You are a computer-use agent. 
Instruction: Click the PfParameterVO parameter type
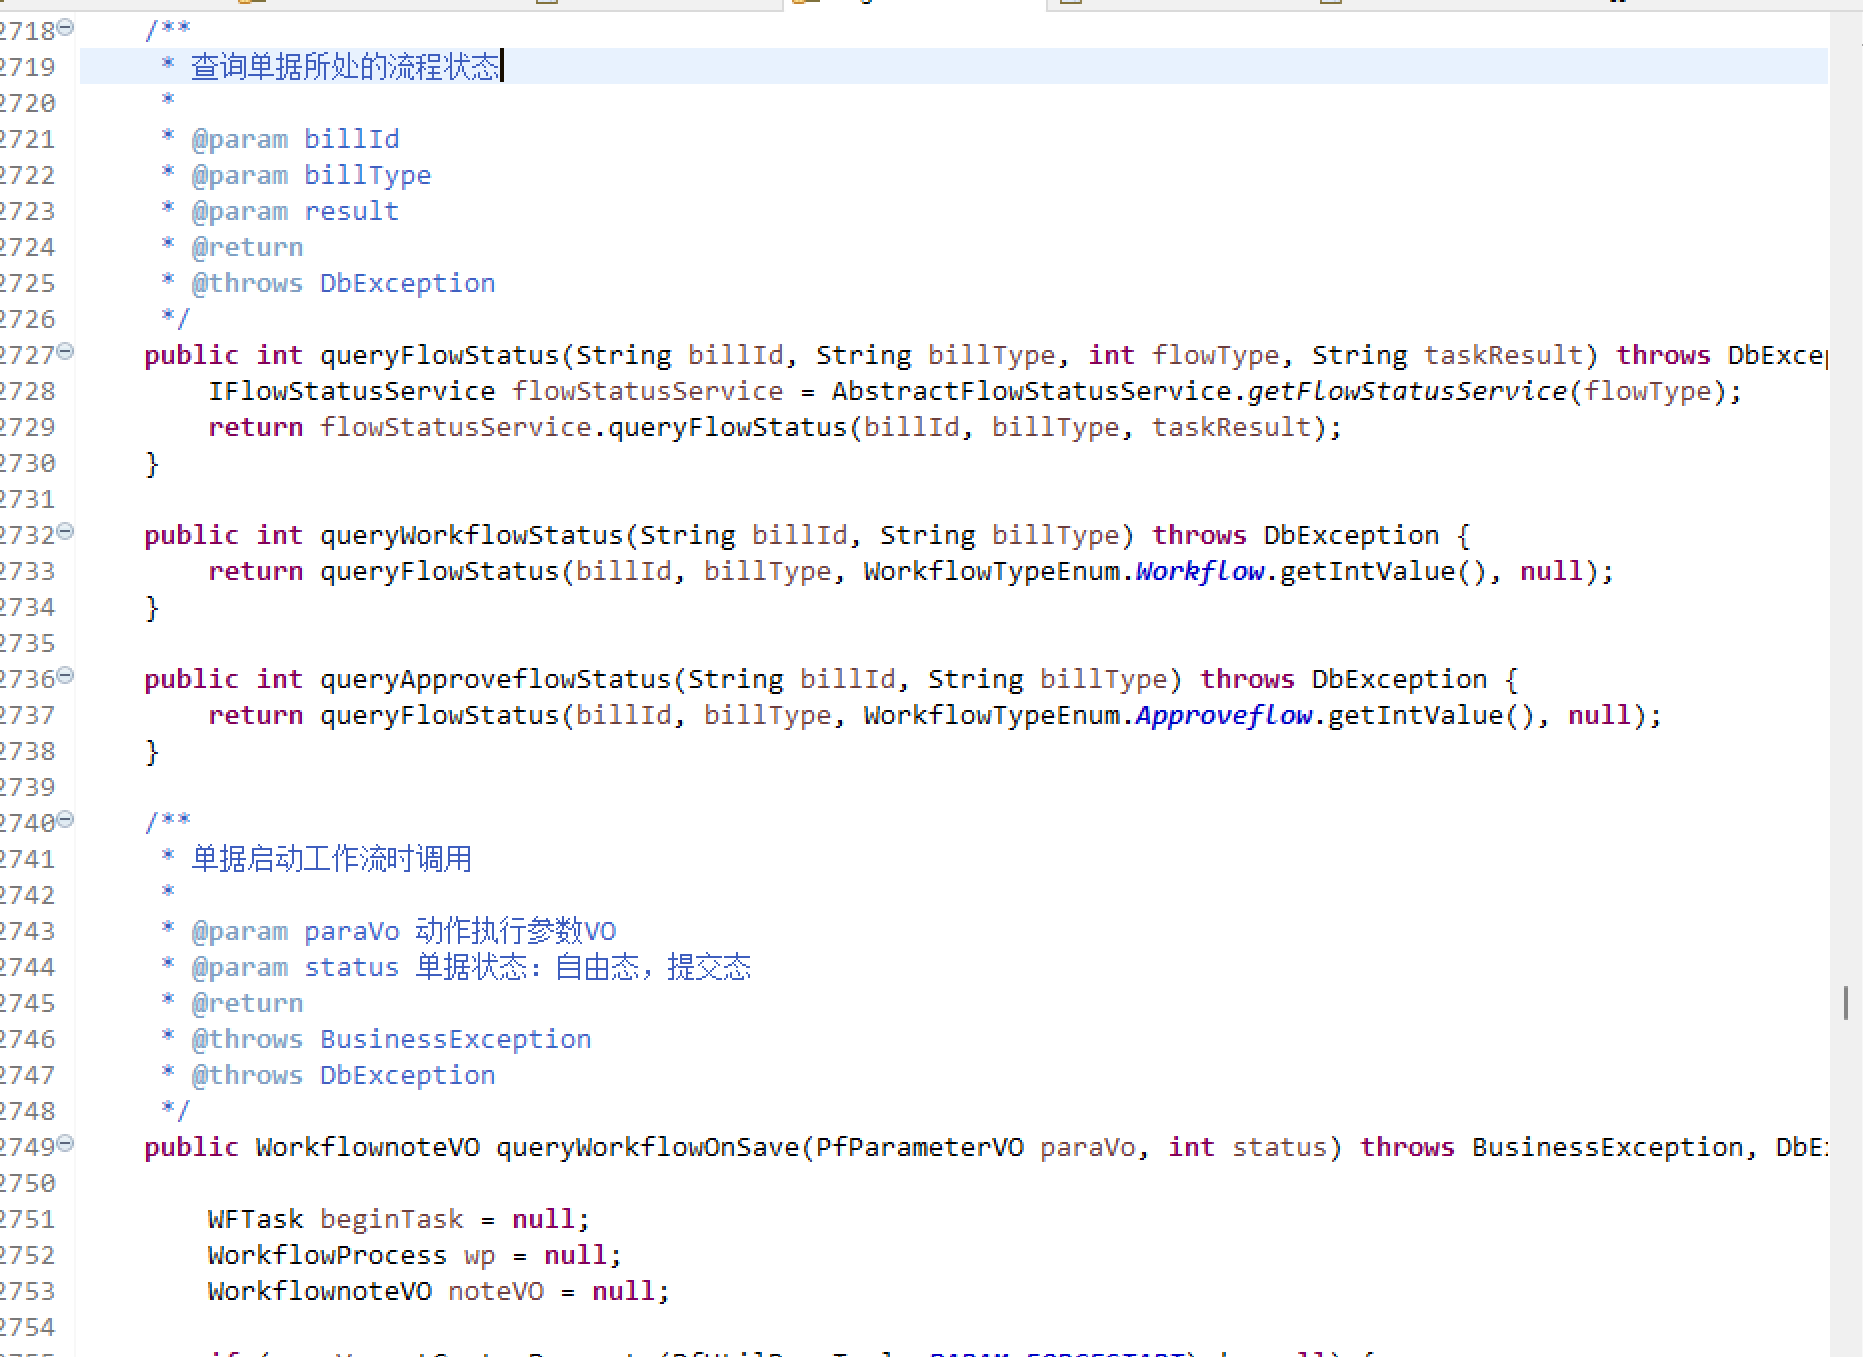(x=919, y=1147)
